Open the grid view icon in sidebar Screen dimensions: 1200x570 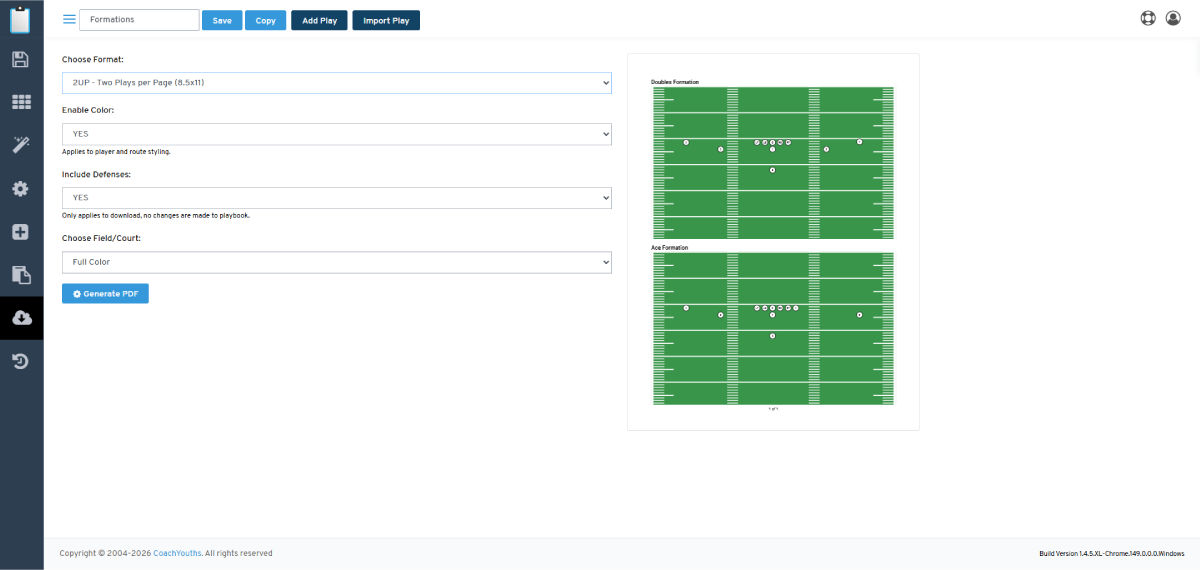click(x=21, y=102)
